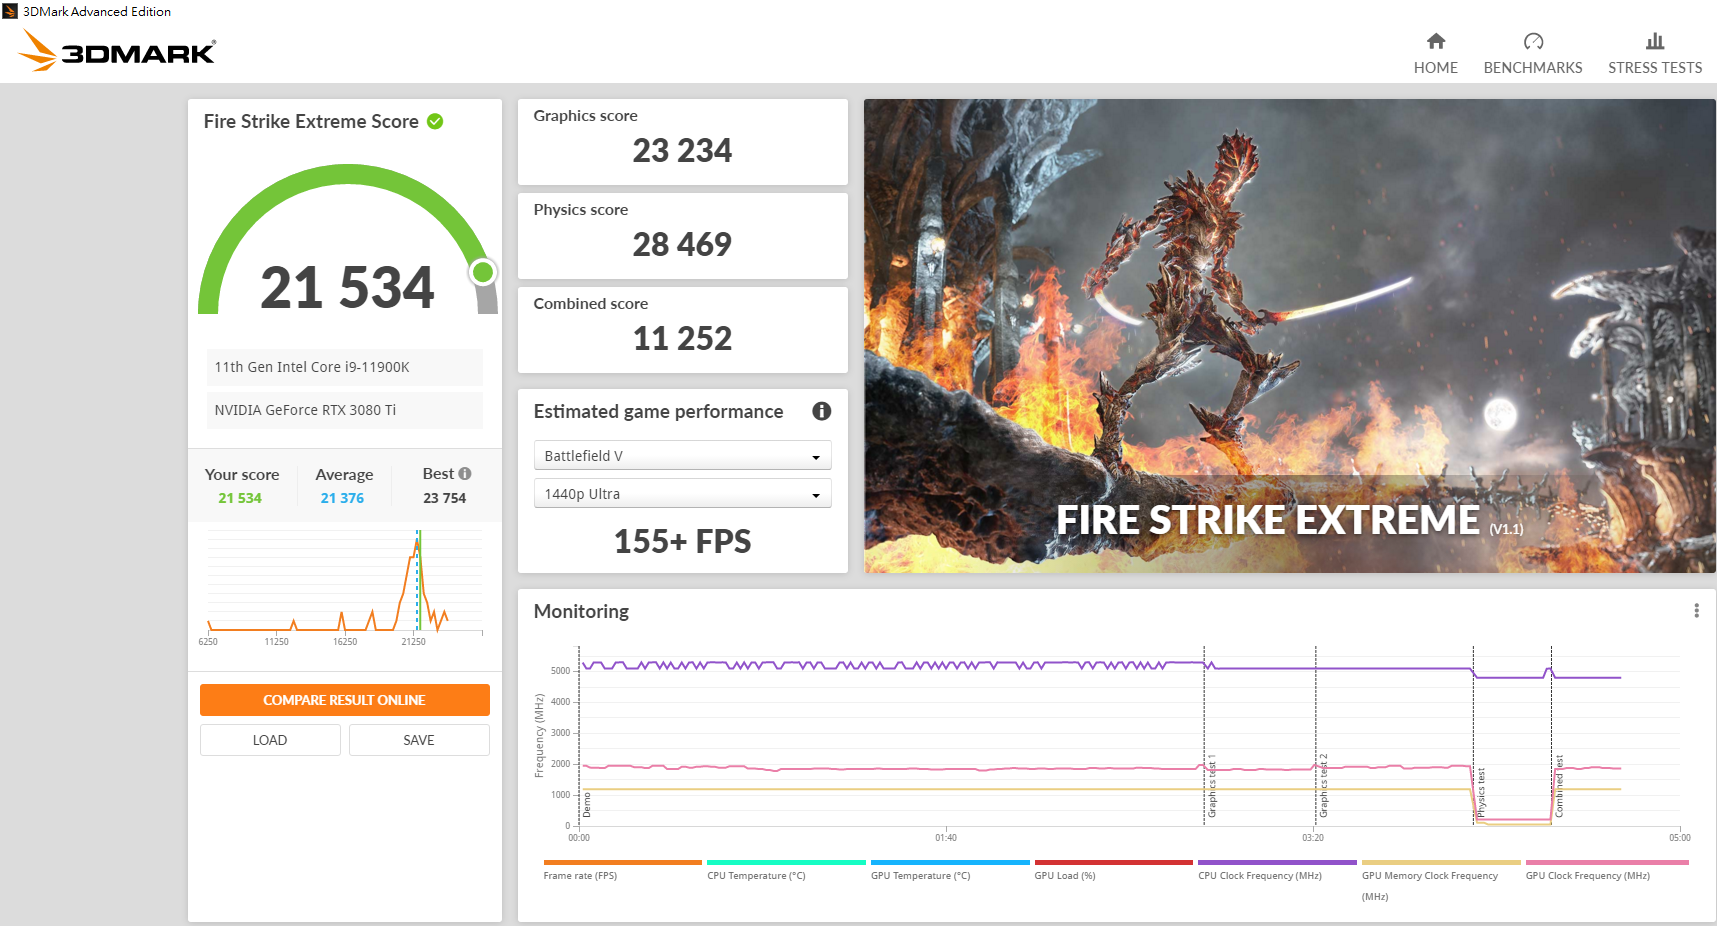Open the 1440p Ultra resolution dropdown

tap(682, 494)
